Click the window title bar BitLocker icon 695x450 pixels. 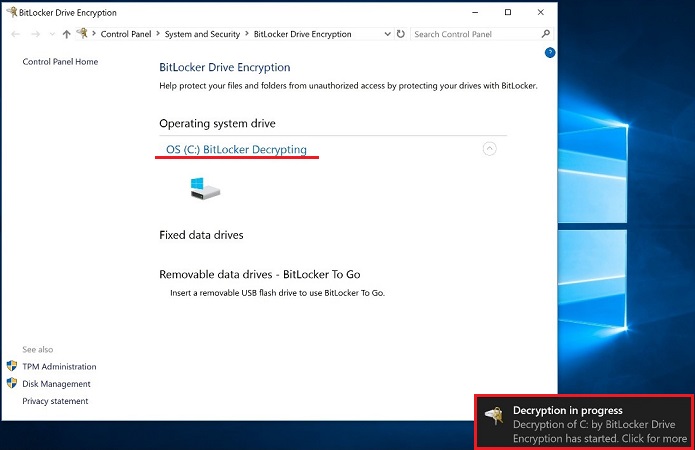(12, 12)
